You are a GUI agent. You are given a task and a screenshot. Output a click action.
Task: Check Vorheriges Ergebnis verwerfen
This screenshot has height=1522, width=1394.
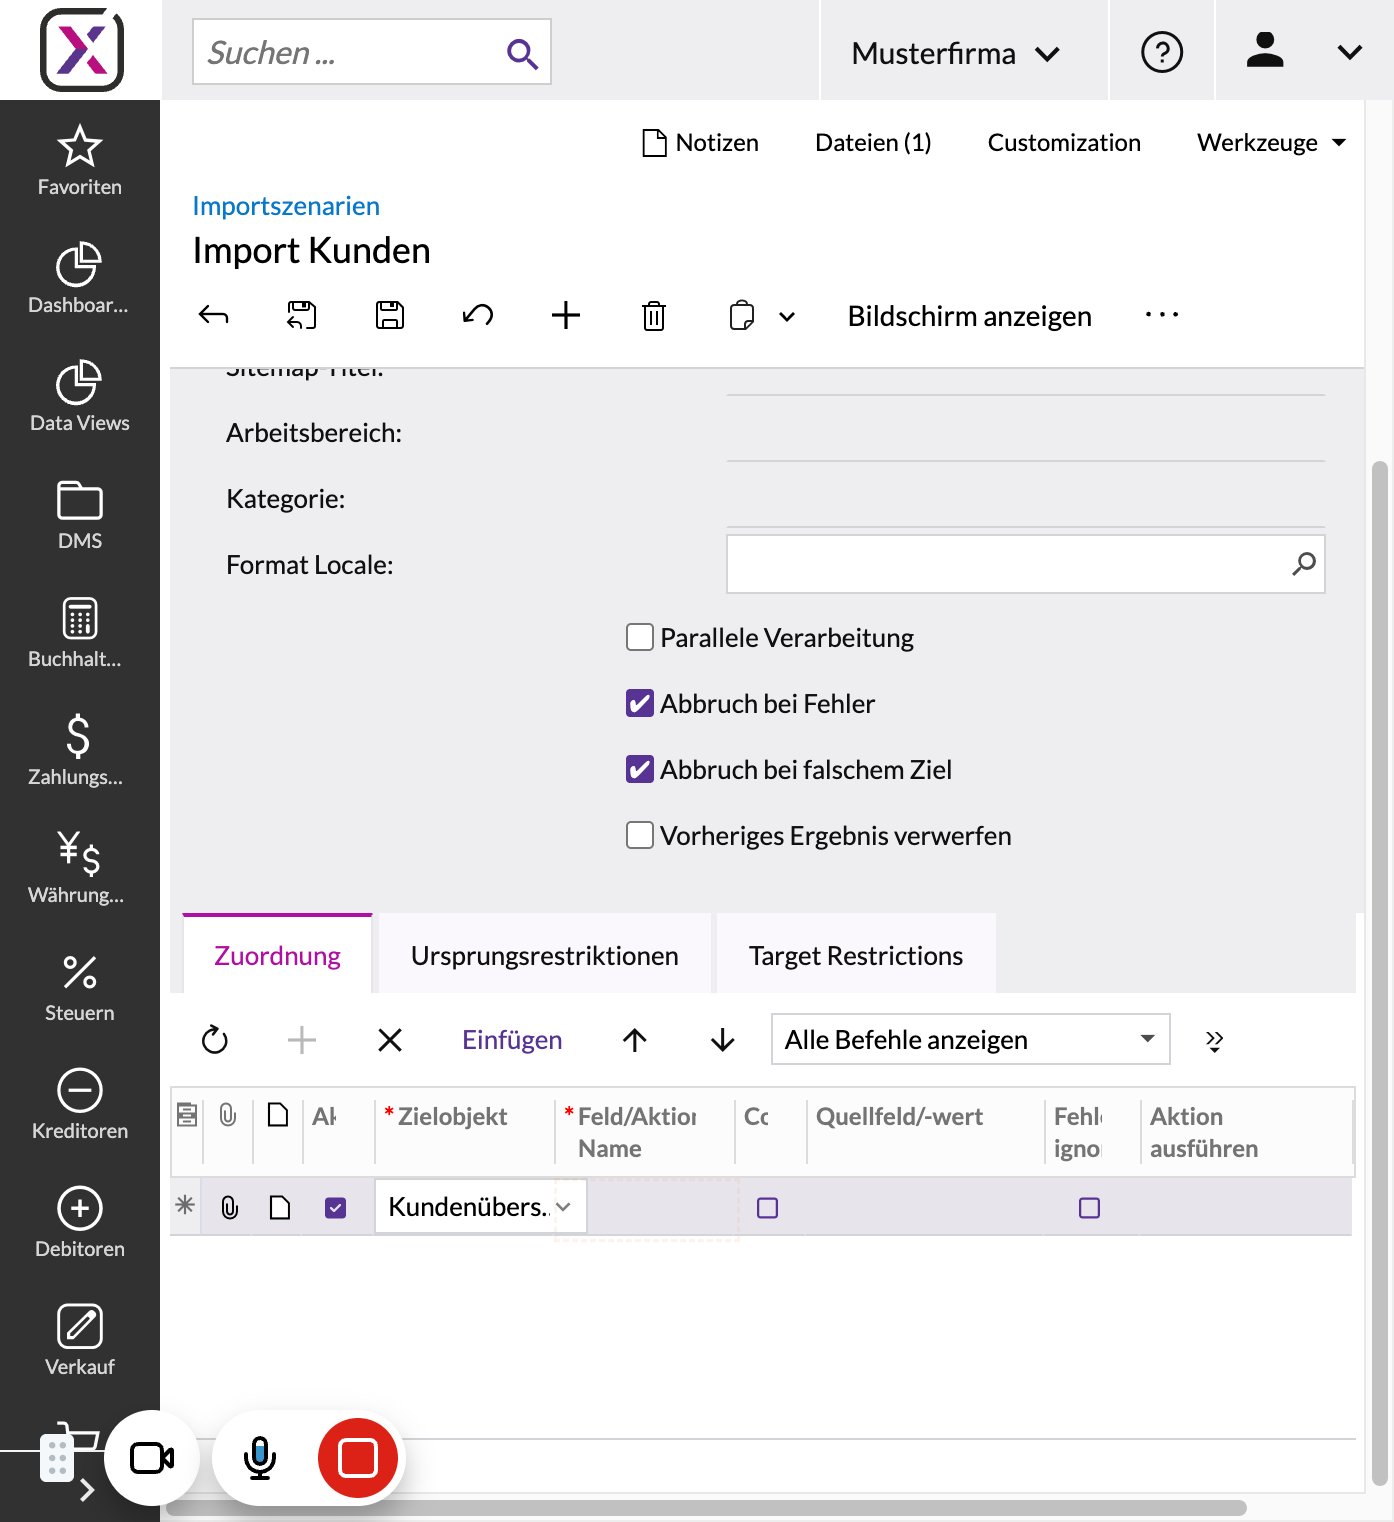pos(640,835)
